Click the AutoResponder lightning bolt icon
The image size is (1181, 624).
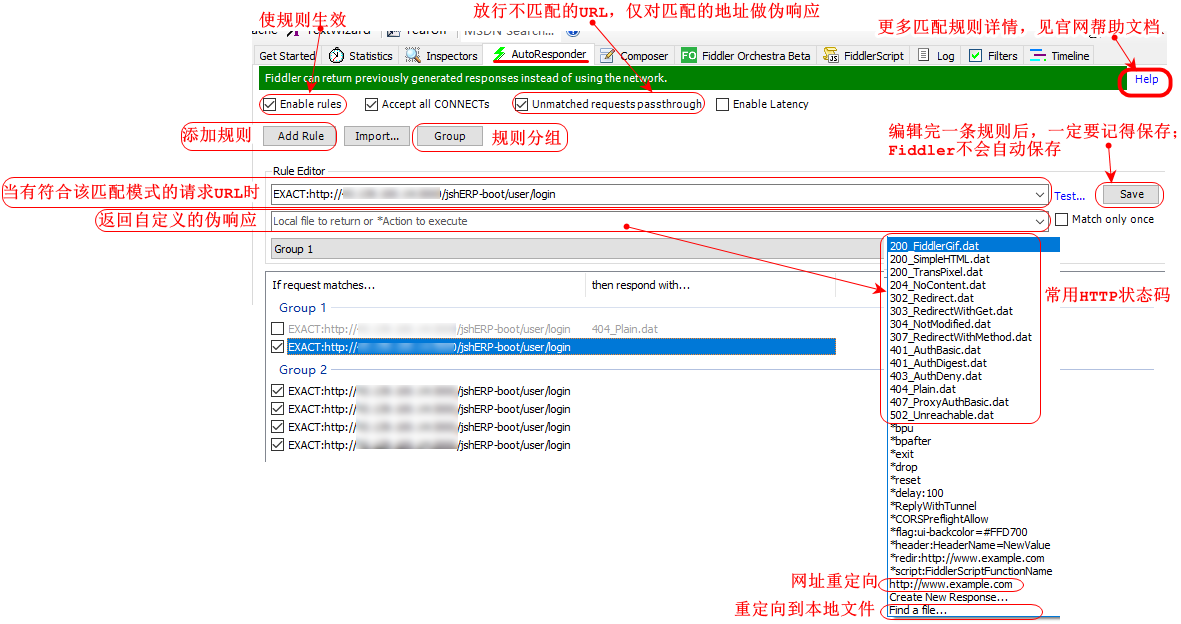[x=500, y=56]
